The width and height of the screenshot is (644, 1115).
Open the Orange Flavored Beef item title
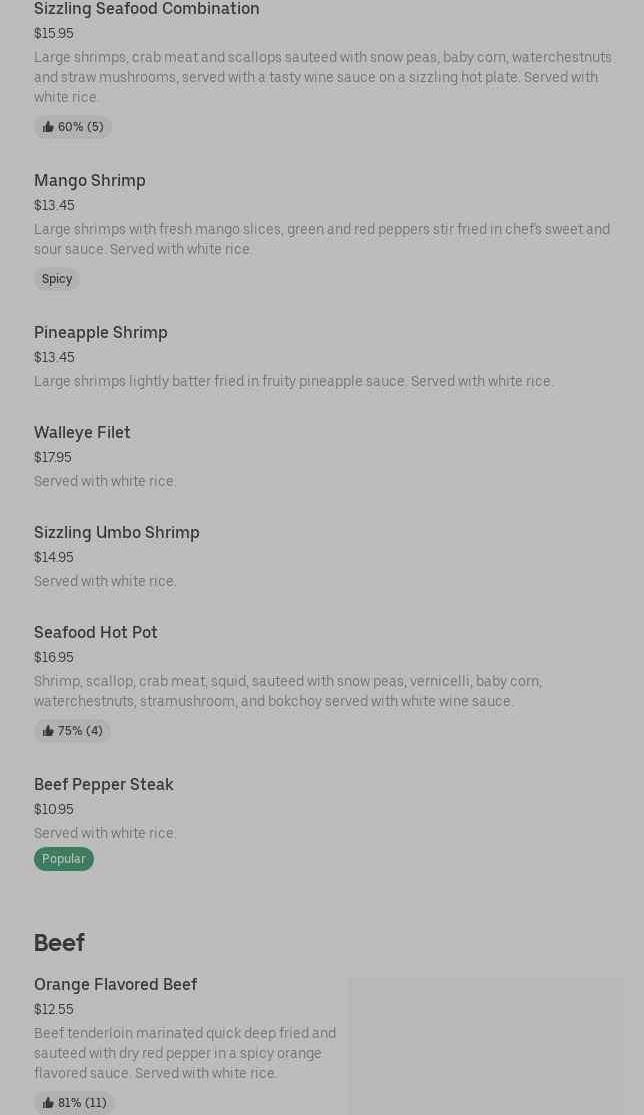coord(116,984)
